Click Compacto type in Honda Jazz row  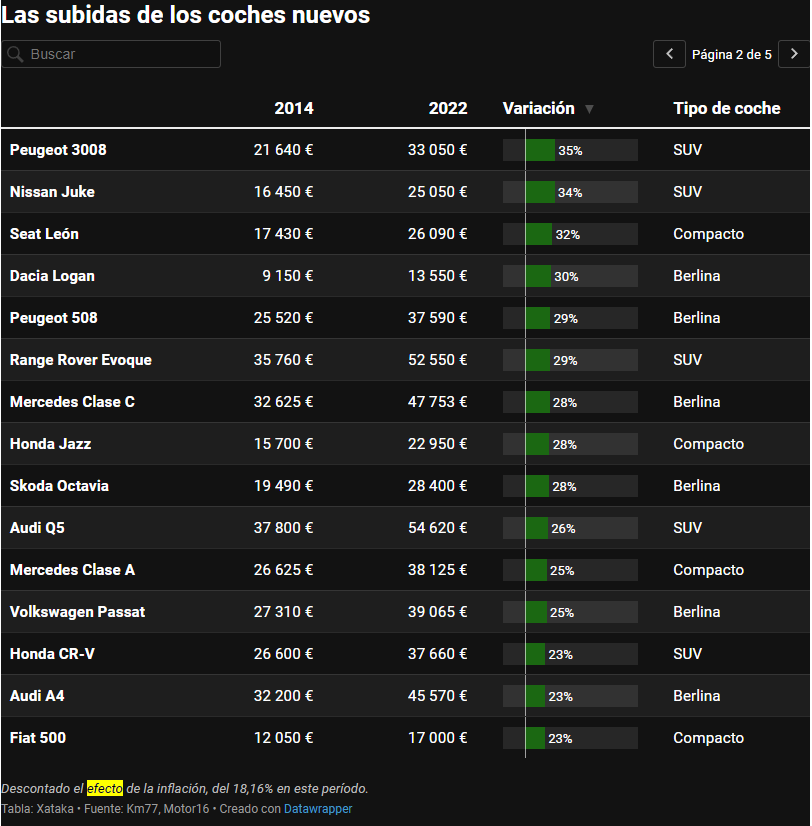coord(708,444)
